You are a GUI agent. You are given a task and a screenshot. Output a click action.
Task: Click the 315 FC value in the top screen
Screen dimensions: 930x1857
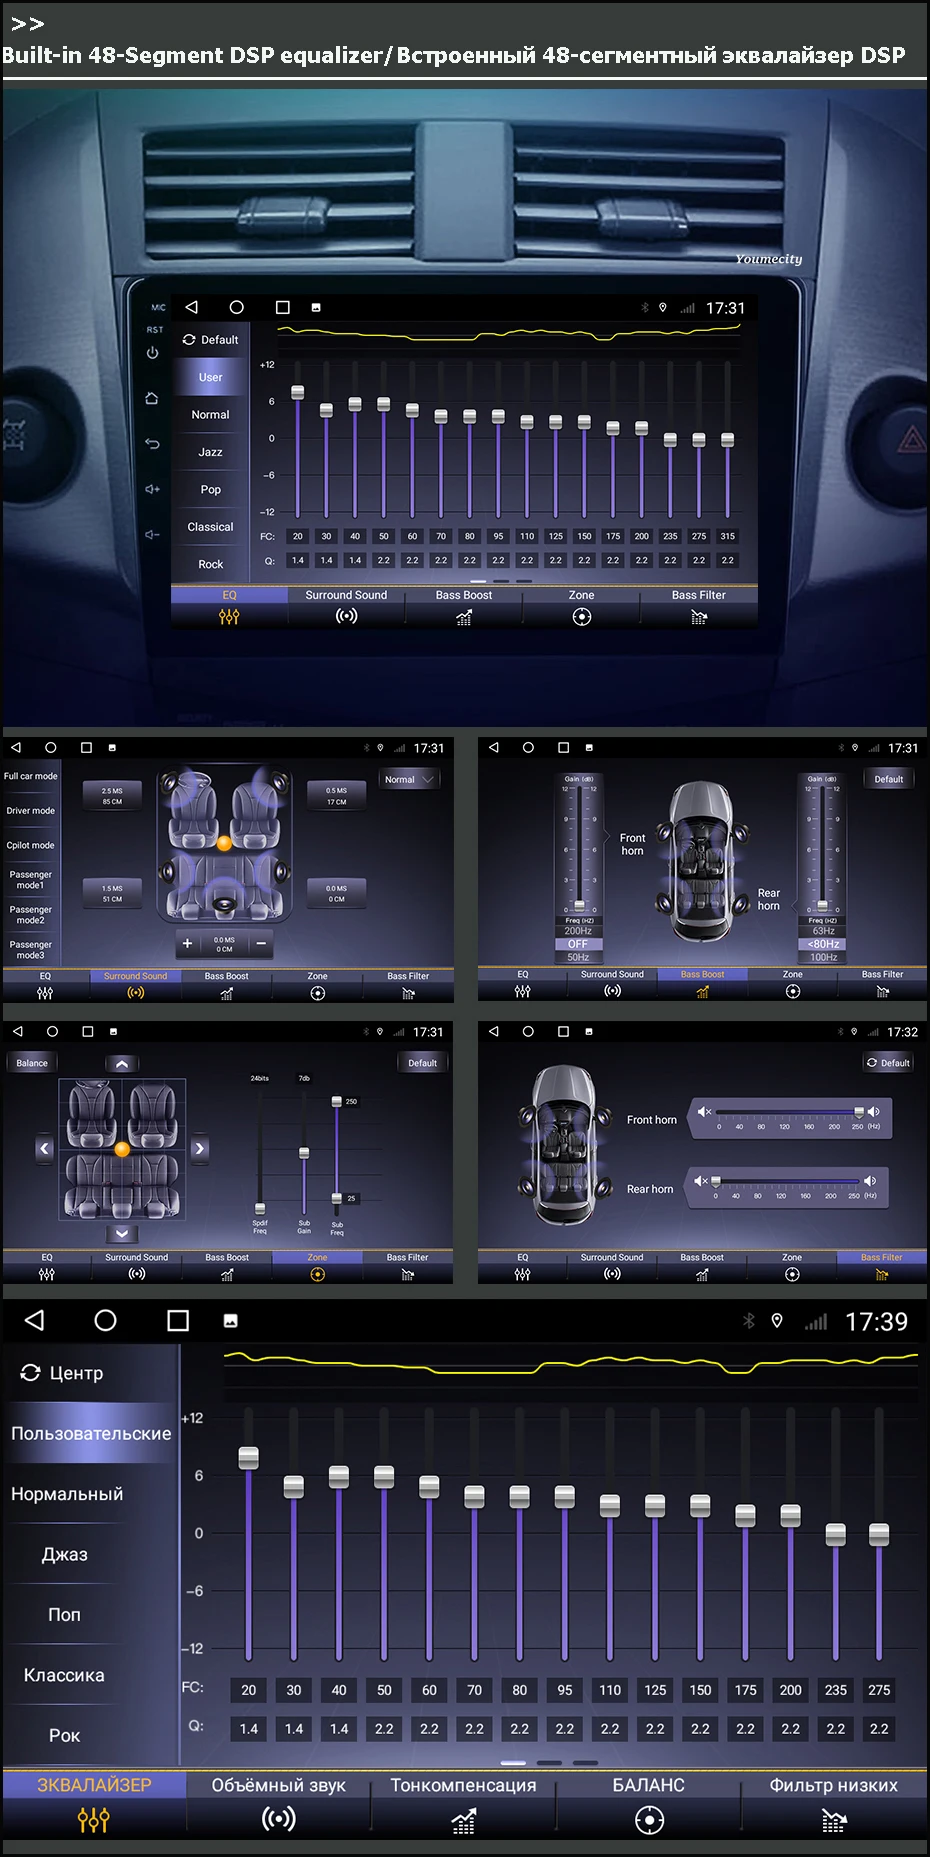[x=728, y=536]
